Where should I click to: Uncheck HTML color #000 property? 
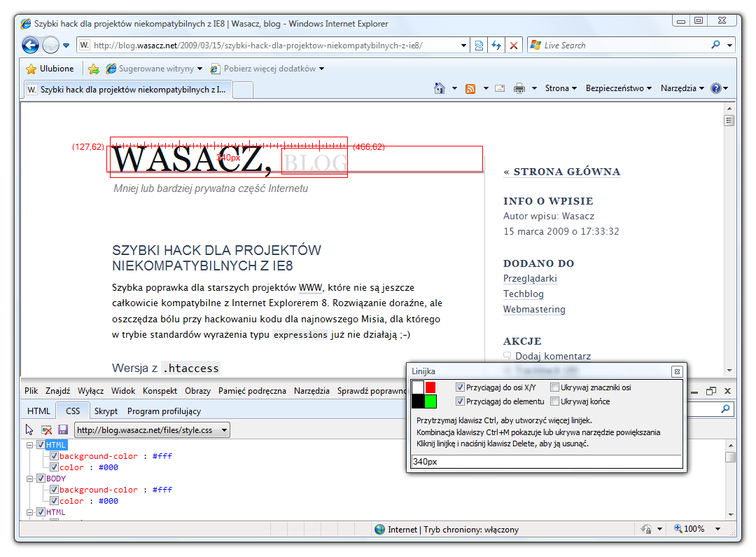54,467
